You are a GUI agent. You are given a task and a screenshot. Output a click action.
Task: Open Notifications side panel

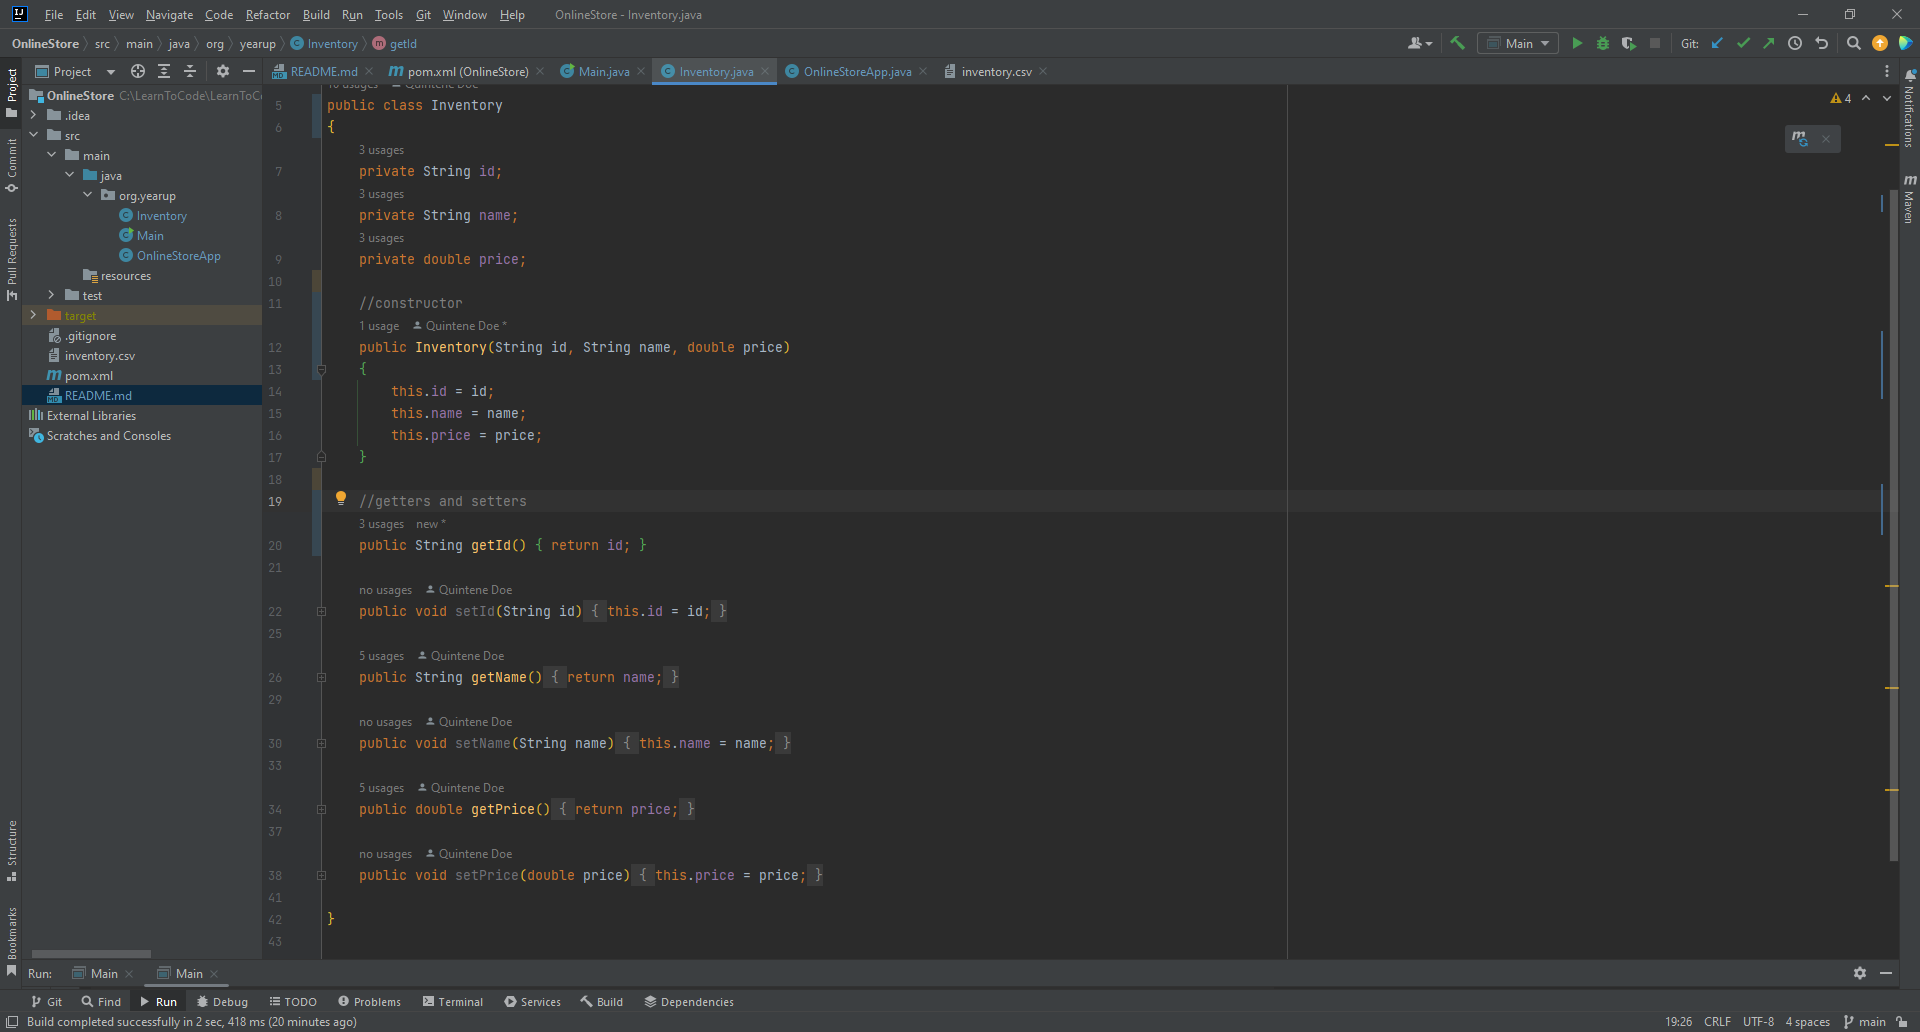pos(1909,110)
